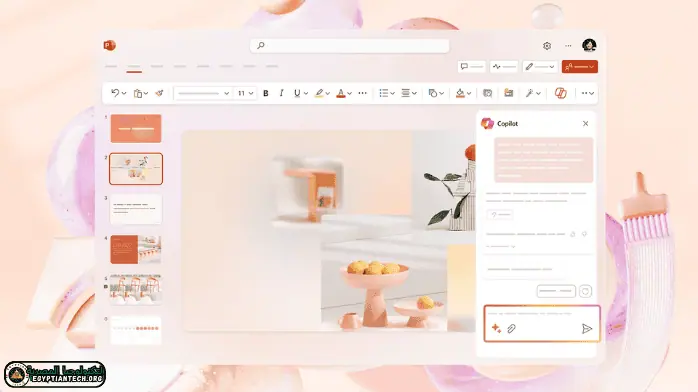Expand the highlight color arrow
Screen dimensions: 698x392
(x=328, y=93)
